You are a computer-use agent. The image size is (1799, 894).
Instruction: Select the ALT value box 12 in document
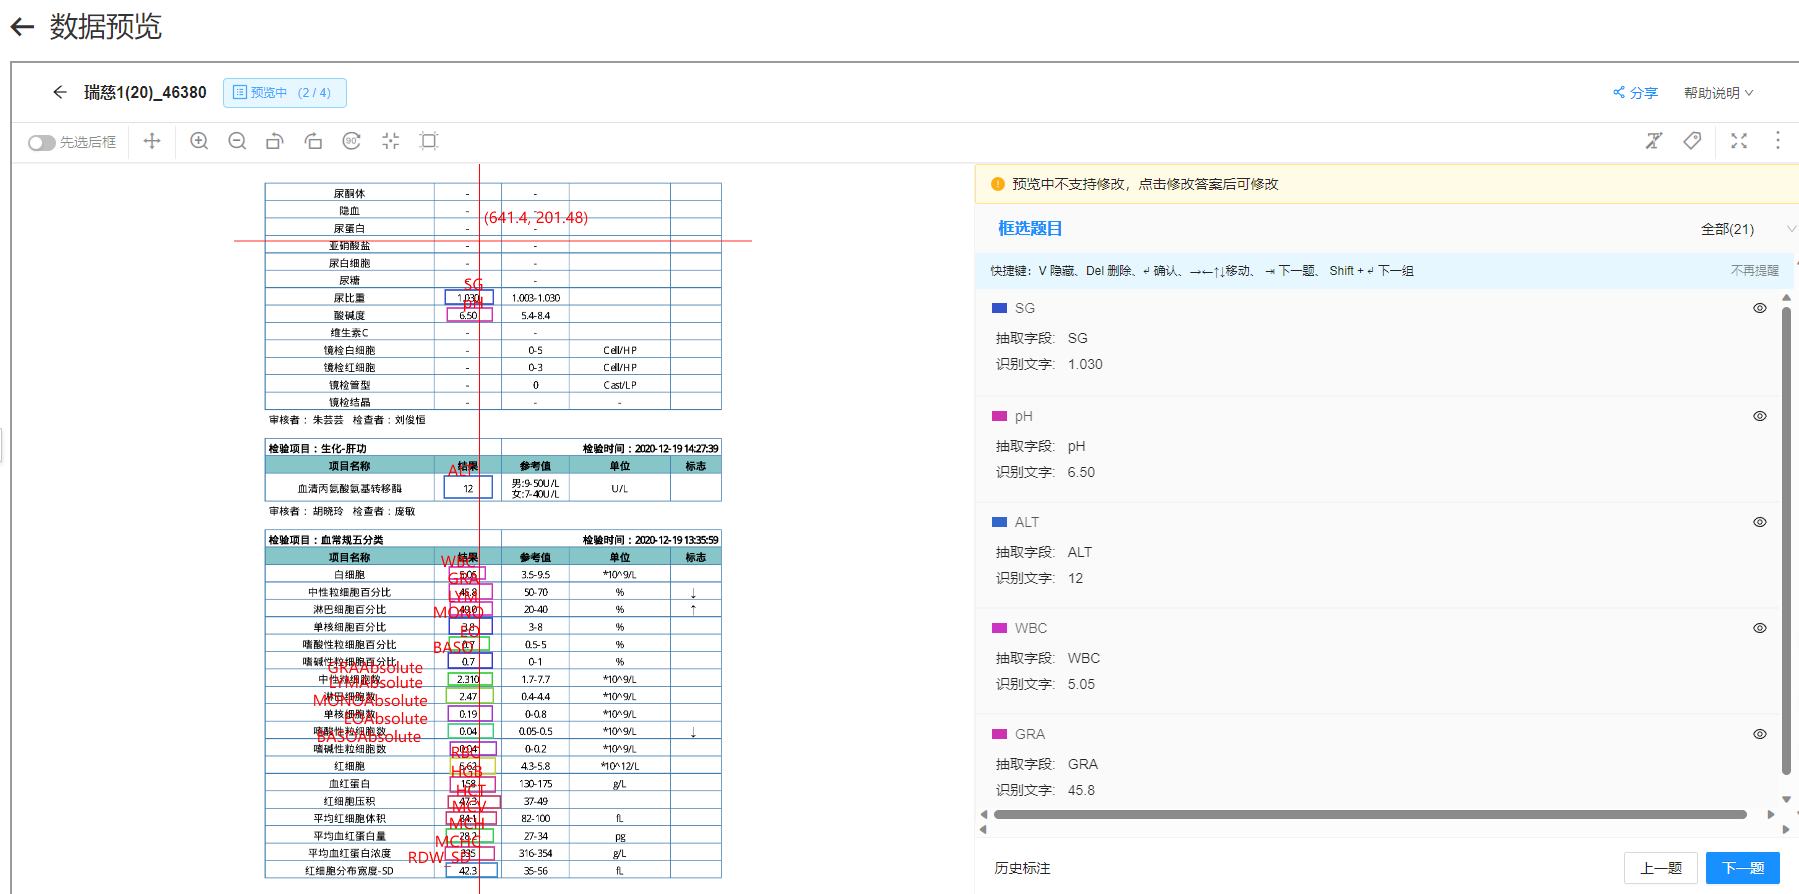click(468, 488)
